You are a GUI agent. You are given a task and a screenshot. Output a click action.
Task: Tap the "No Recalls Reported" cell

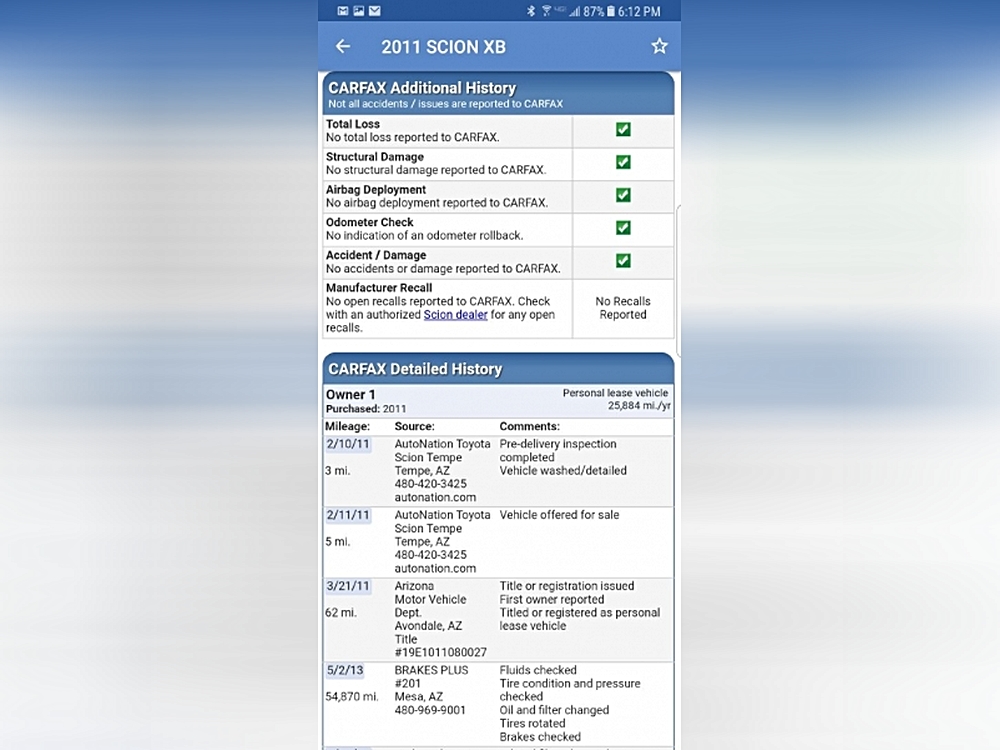click(623, 308)
